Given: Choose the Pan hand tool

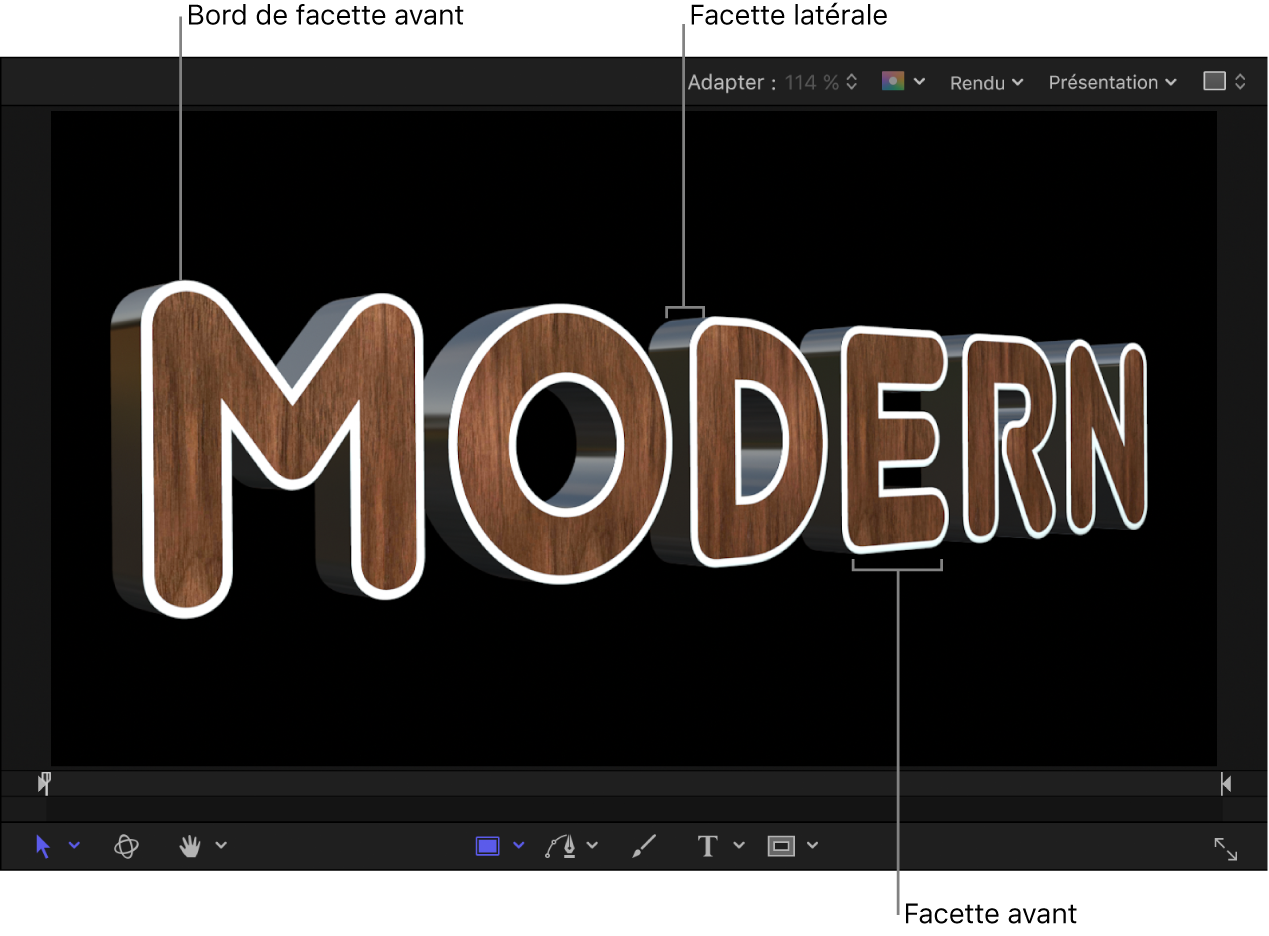Looking at the screenshot, I should [189, 845].
